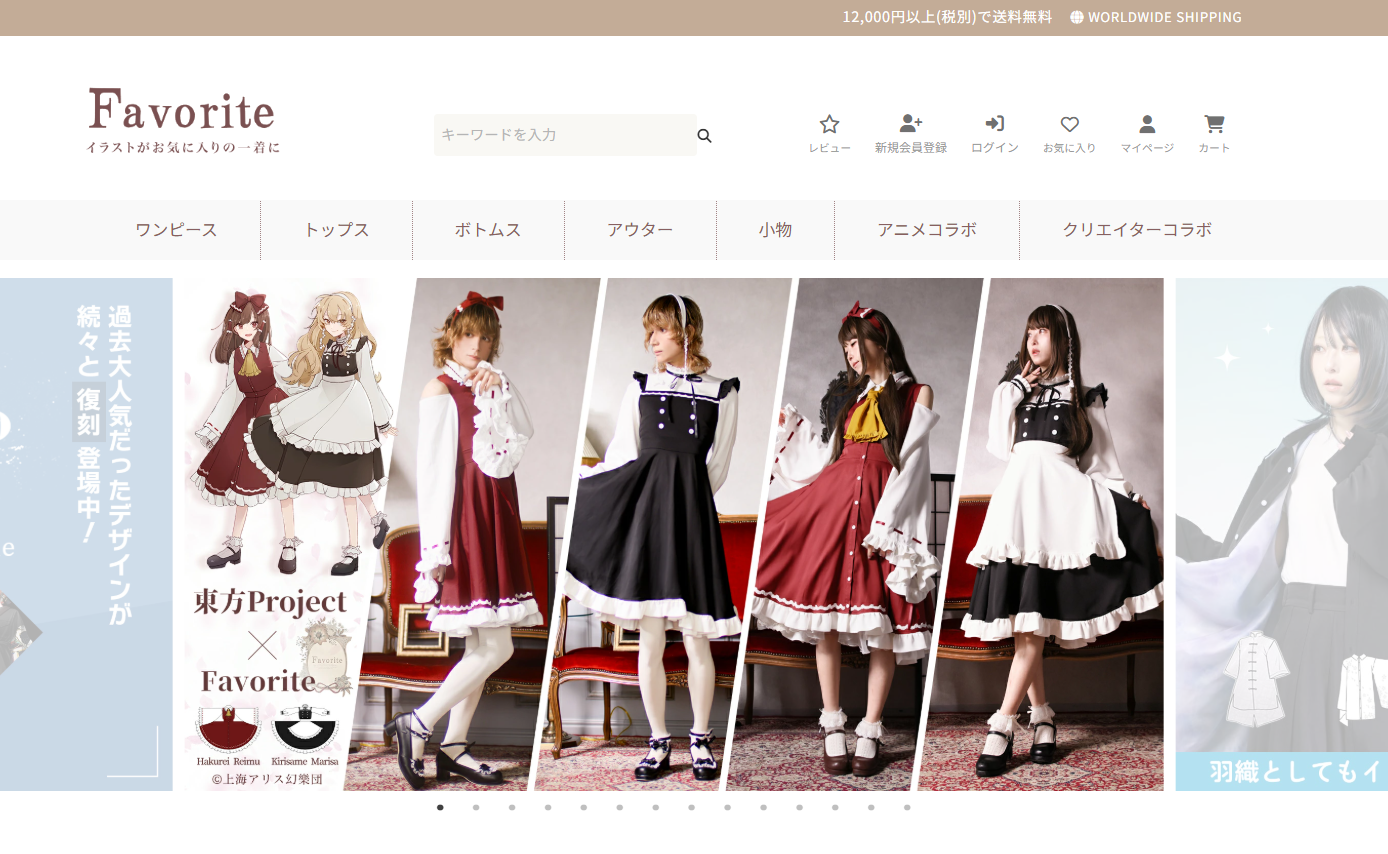
Task: Select the ninth carousel pagination dot
Action: [728, 807]
